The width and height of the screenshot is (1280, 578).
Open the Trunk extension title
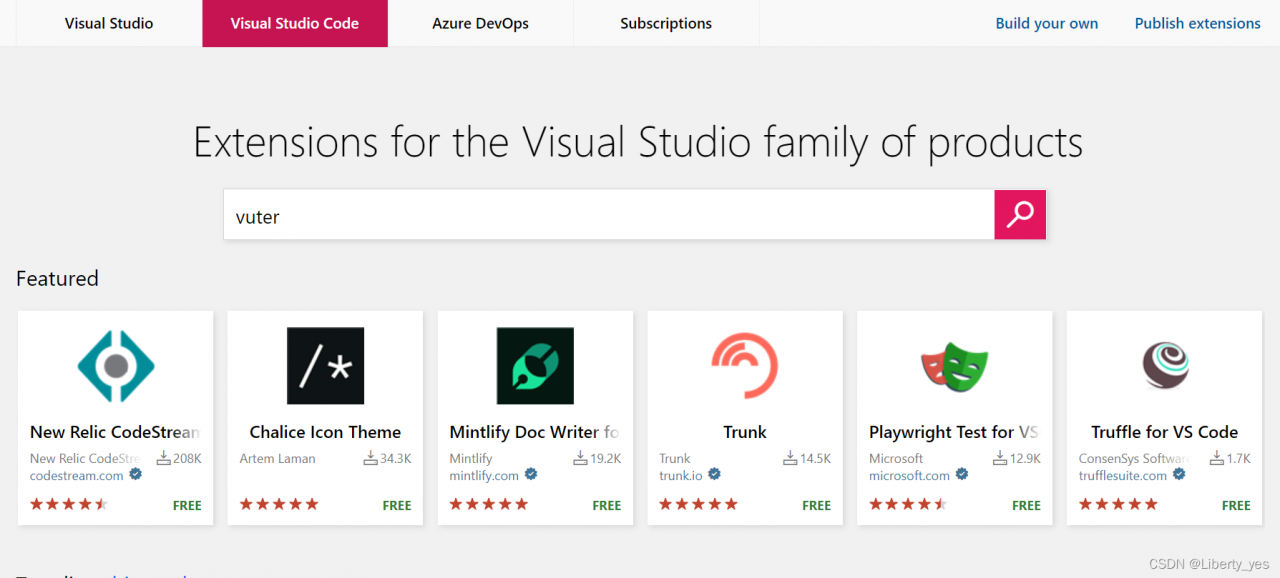[x=745, y=432]
